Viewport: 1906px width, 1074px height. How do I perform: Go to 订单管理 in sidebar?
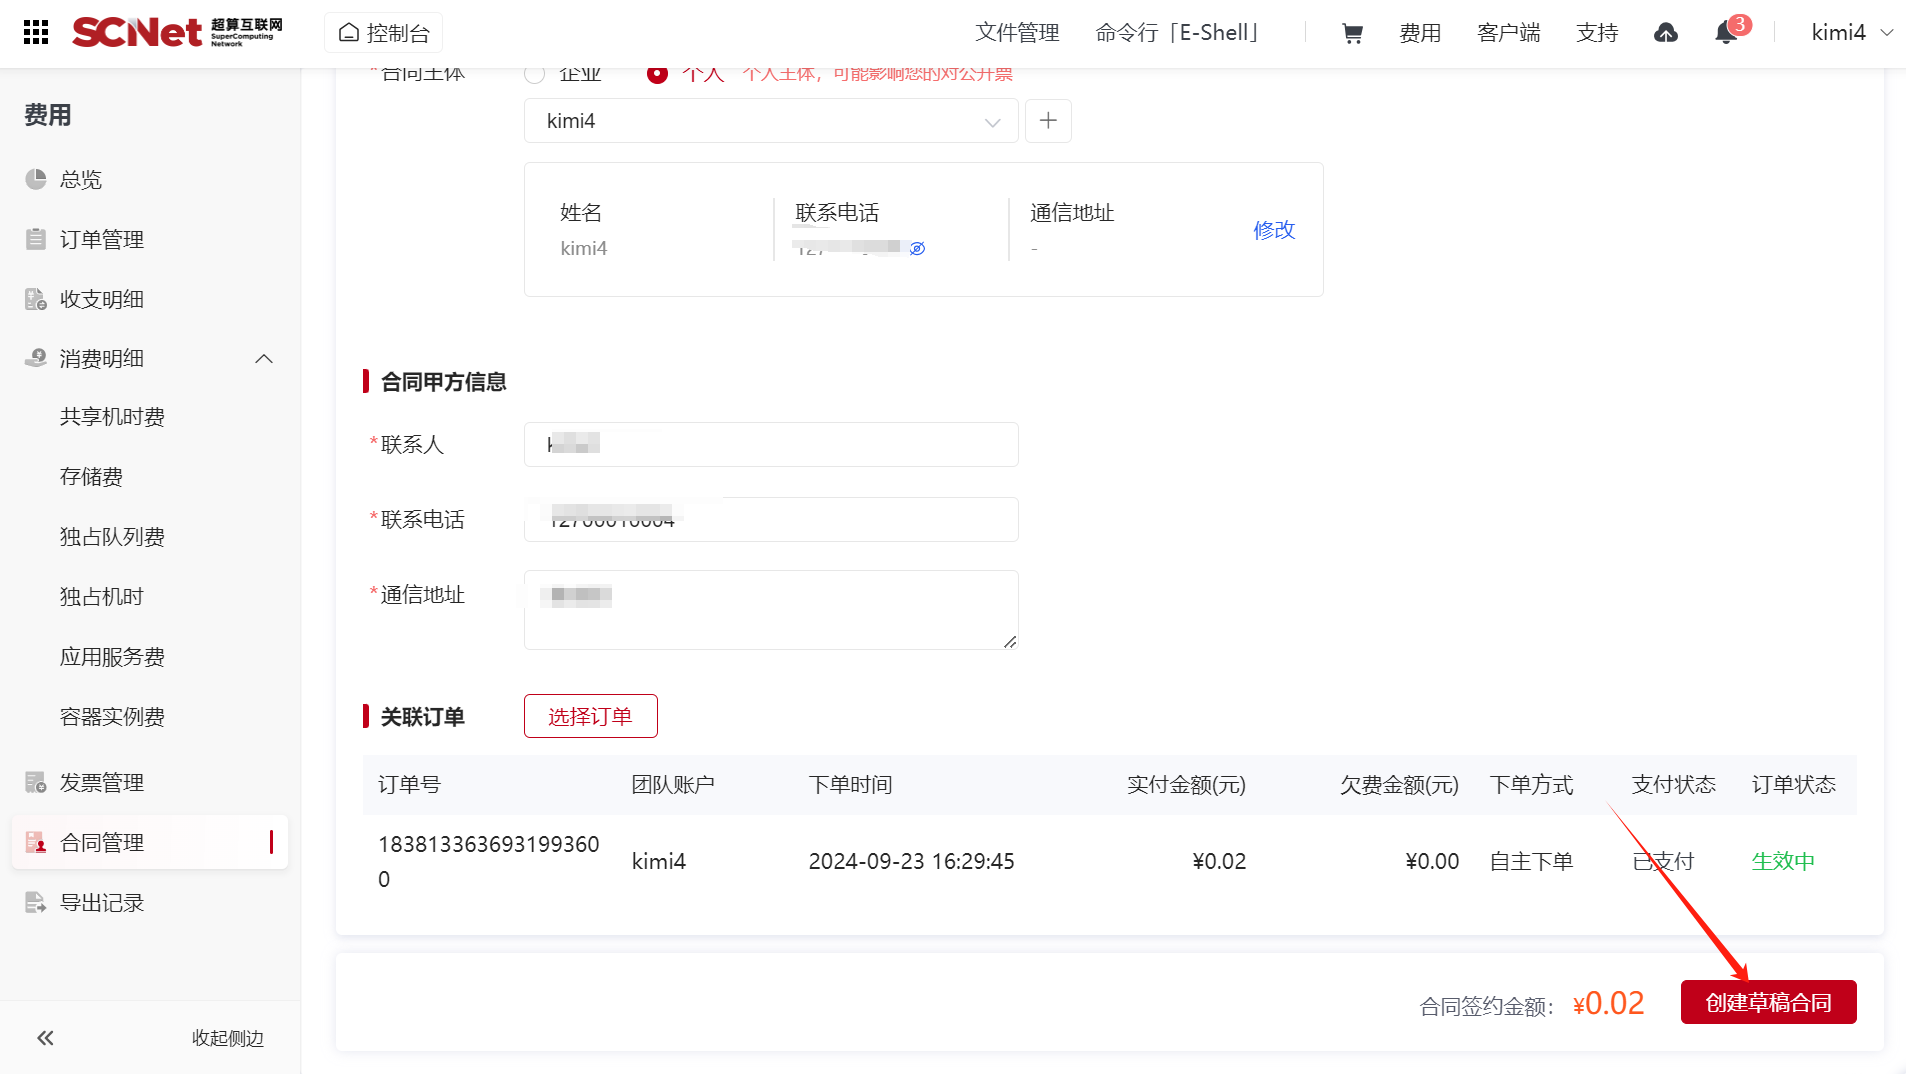(101, 239)
